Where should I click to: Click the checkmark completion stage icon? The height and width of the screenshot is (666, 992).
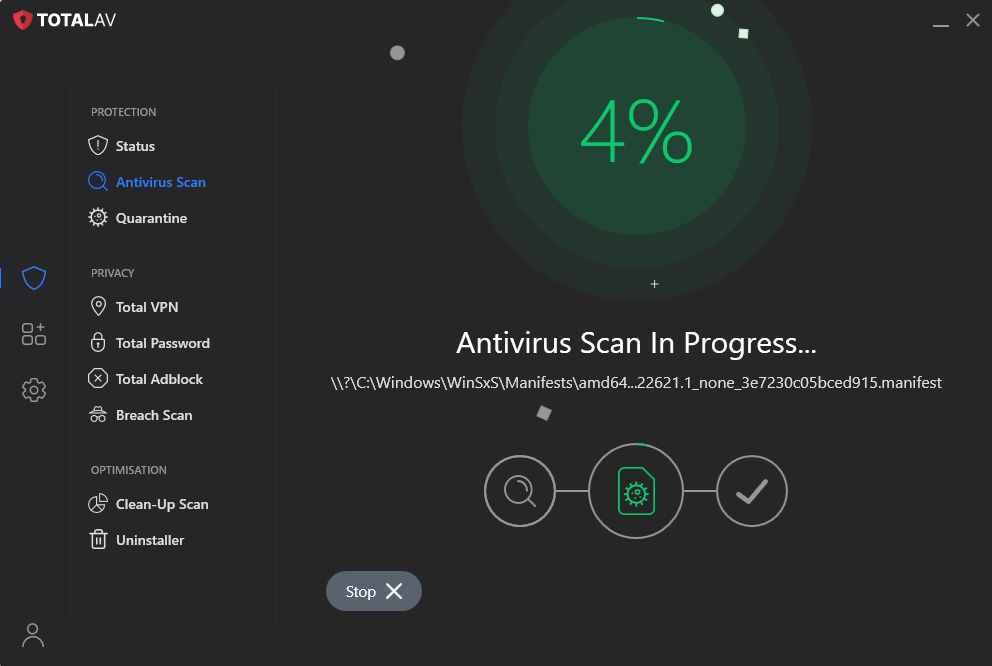tap(752, 491)
